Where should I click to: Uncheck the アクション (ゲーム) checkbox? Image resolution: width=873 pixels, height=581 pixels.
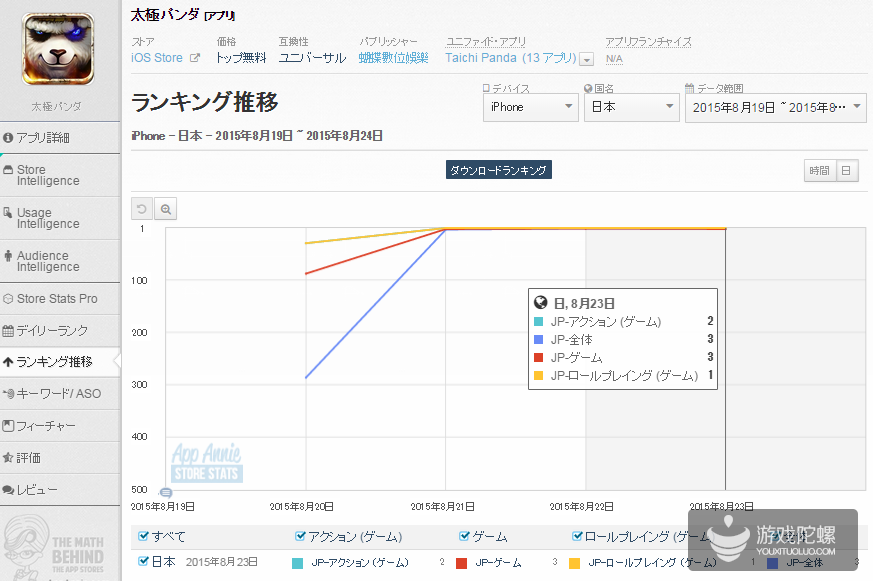(x=301, y=537)
